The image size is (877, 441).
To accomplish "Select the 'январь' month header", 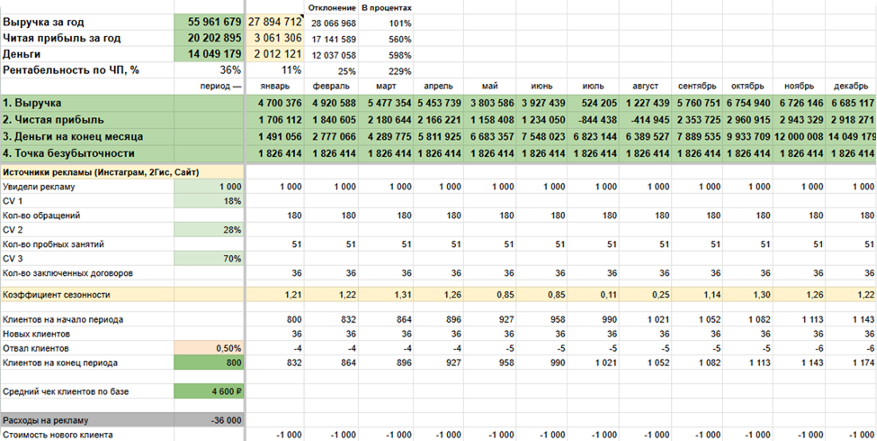I will [273, 86].
